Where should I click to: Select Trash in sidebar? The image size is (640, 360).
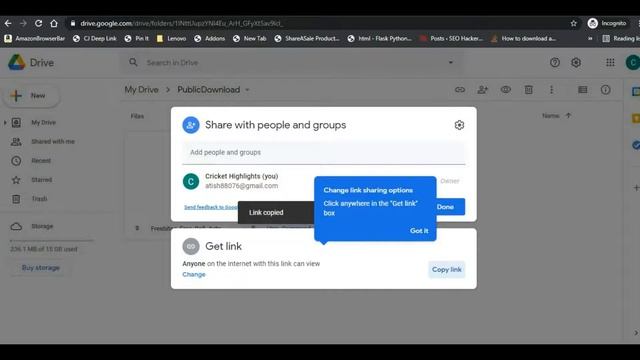tap(40, 199)
